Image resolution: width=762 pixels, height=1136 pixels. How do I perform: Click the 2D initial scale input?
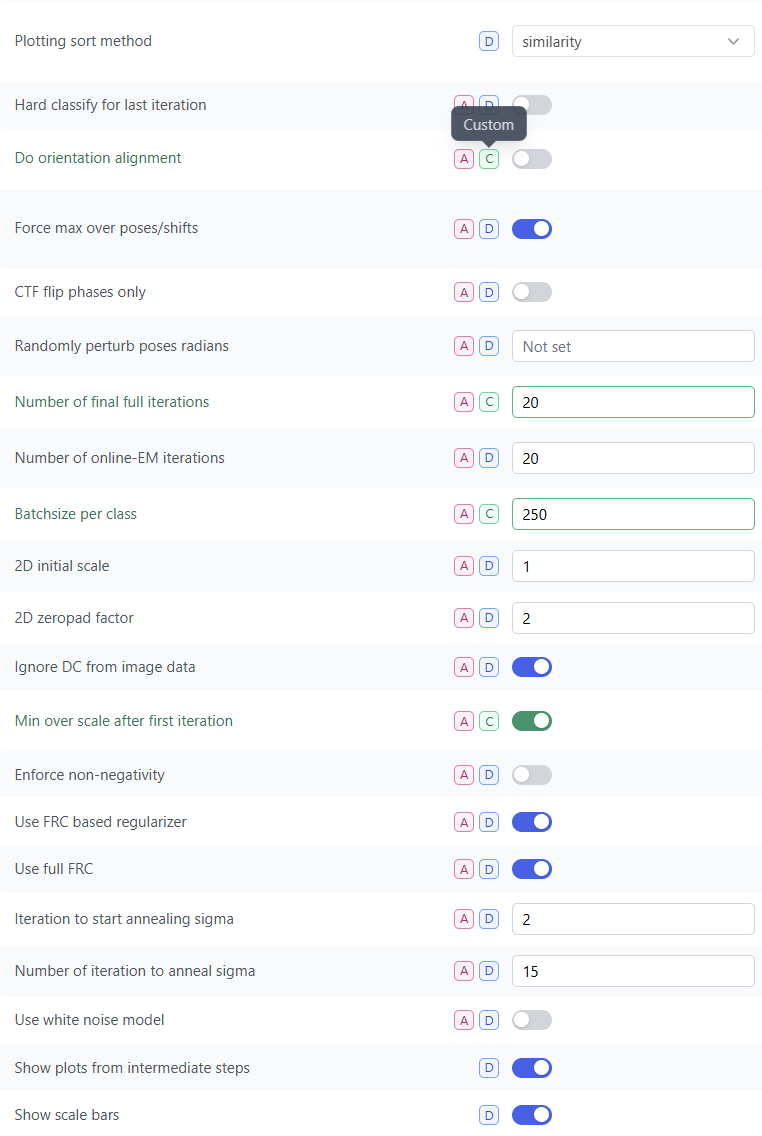pos(633,566)
